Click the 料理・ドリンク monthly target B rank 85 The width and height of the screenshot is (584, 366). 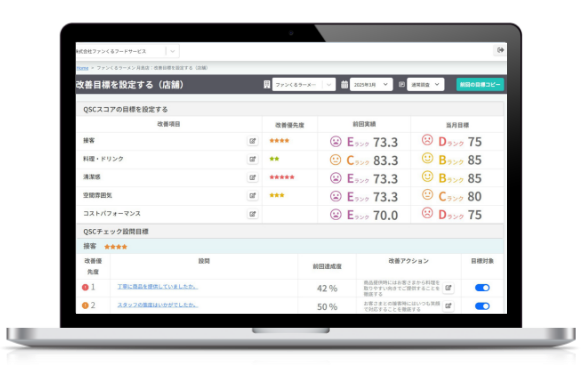[452, 160]
